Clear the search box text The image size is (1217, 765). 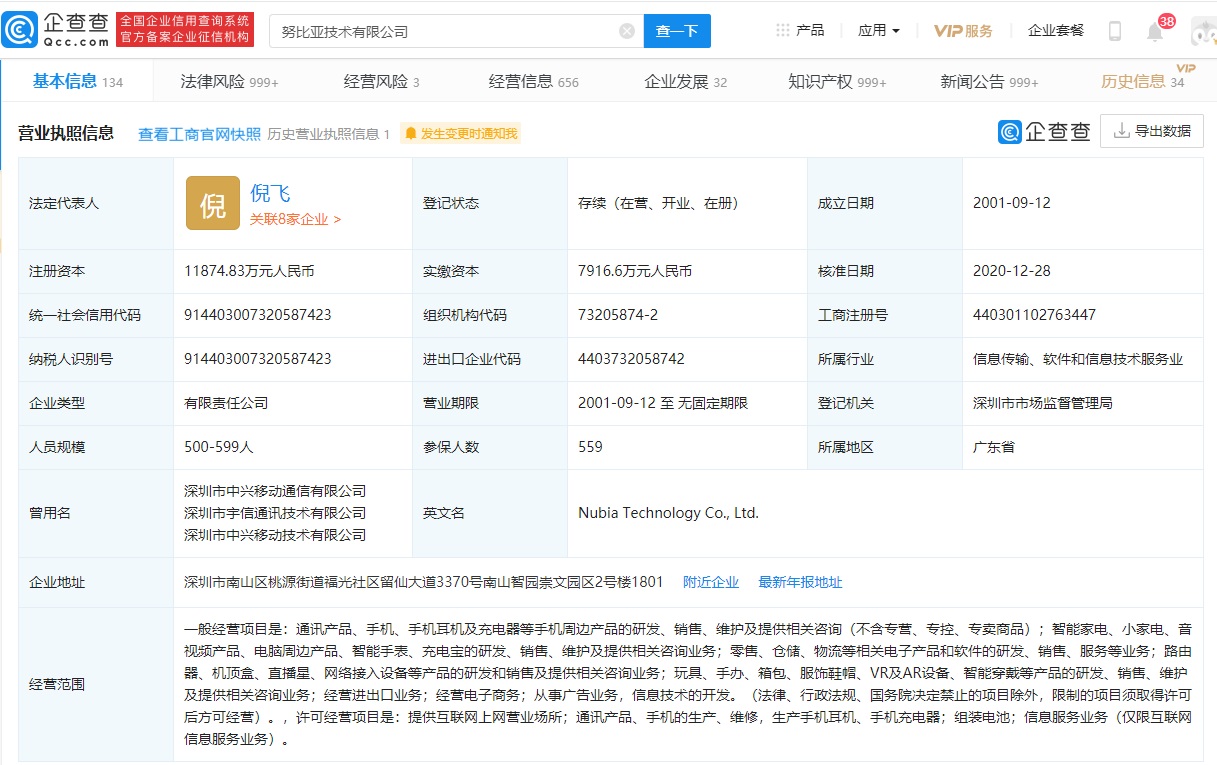click(x=627, y=31)
